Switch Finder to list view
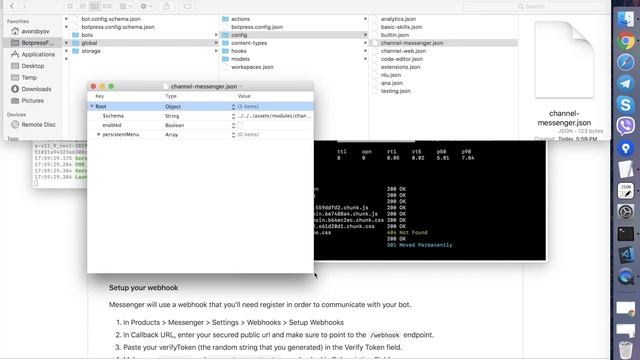Screen dimensions: 640x360 82,6
